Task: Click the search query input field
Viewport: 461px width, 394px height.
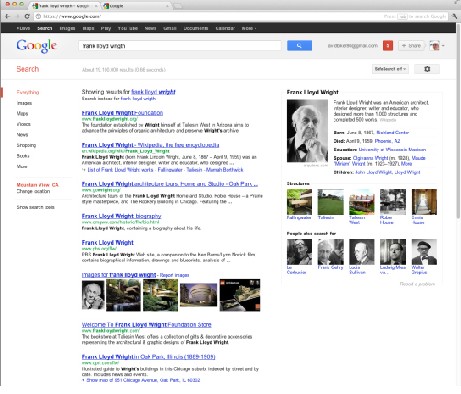Action: tap(180, 46)
